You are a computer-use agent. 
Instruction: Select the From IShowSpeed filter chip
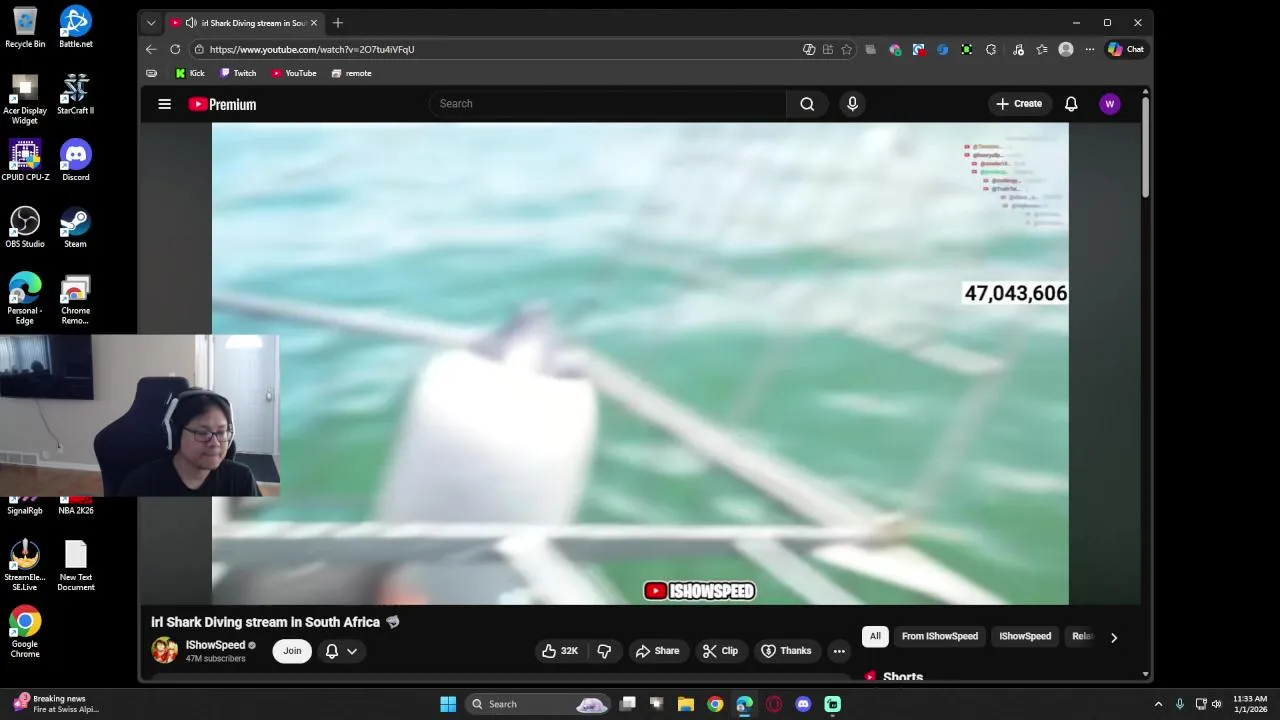pos(940,636)
